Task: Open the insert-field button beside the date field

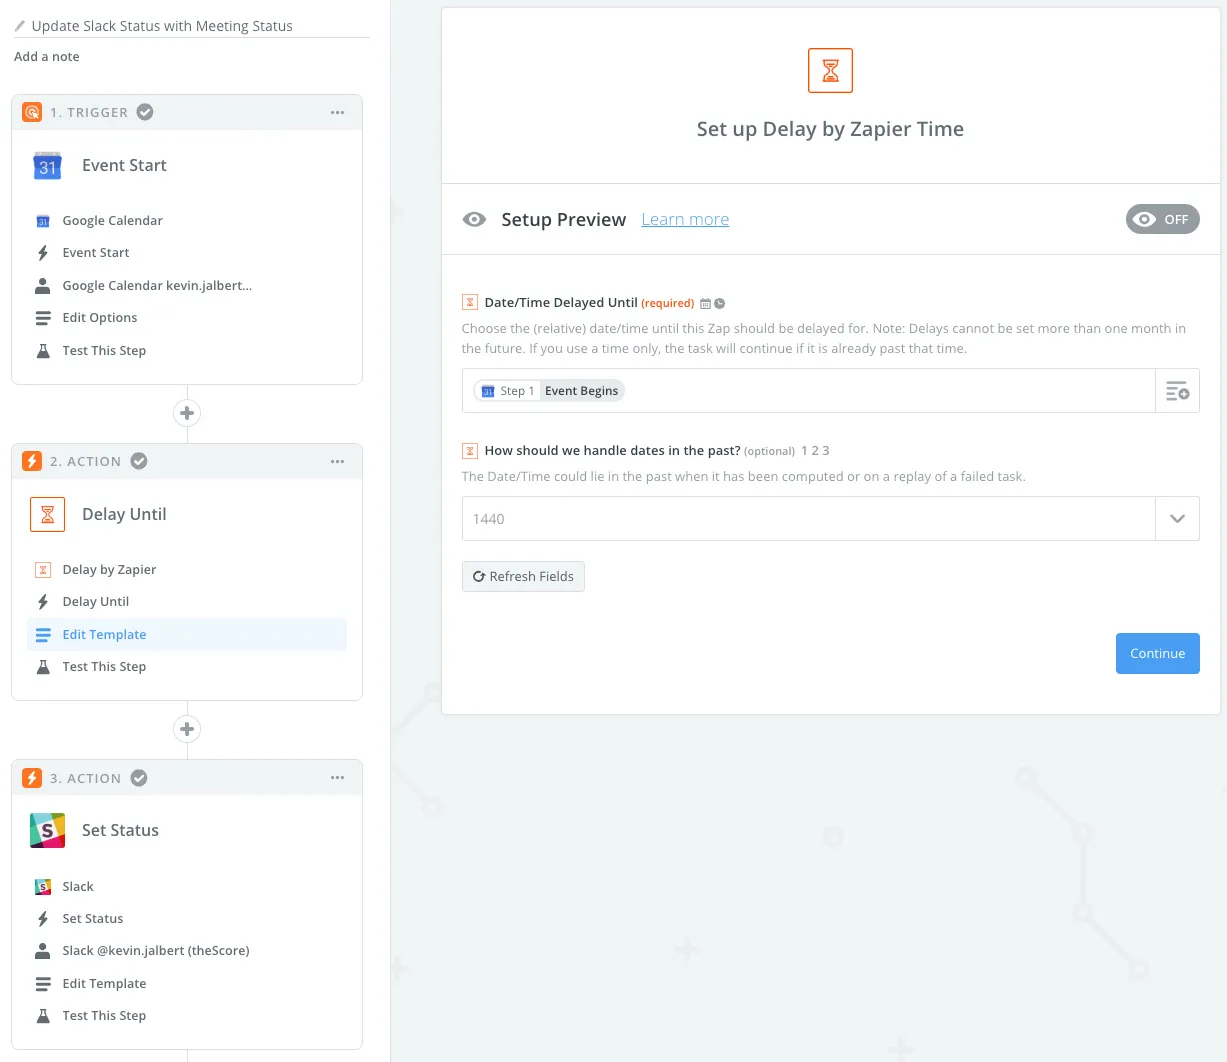Action: tap(1177, 391)
